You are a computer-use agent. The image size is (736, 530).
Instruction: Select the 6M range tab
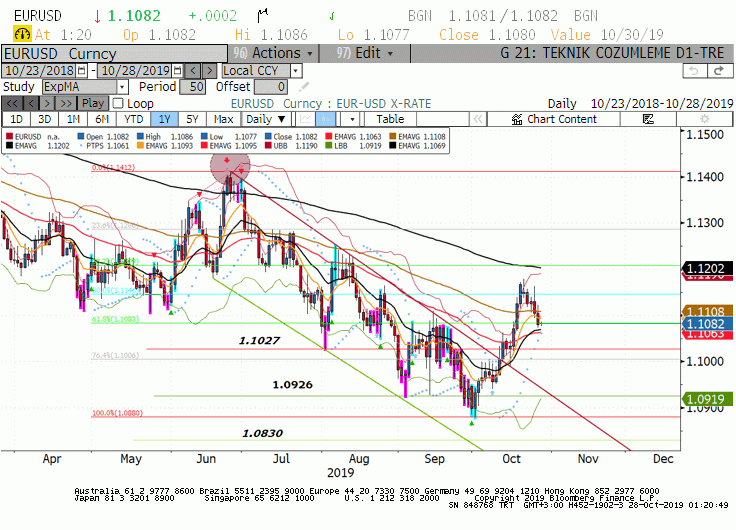[102, 119]
